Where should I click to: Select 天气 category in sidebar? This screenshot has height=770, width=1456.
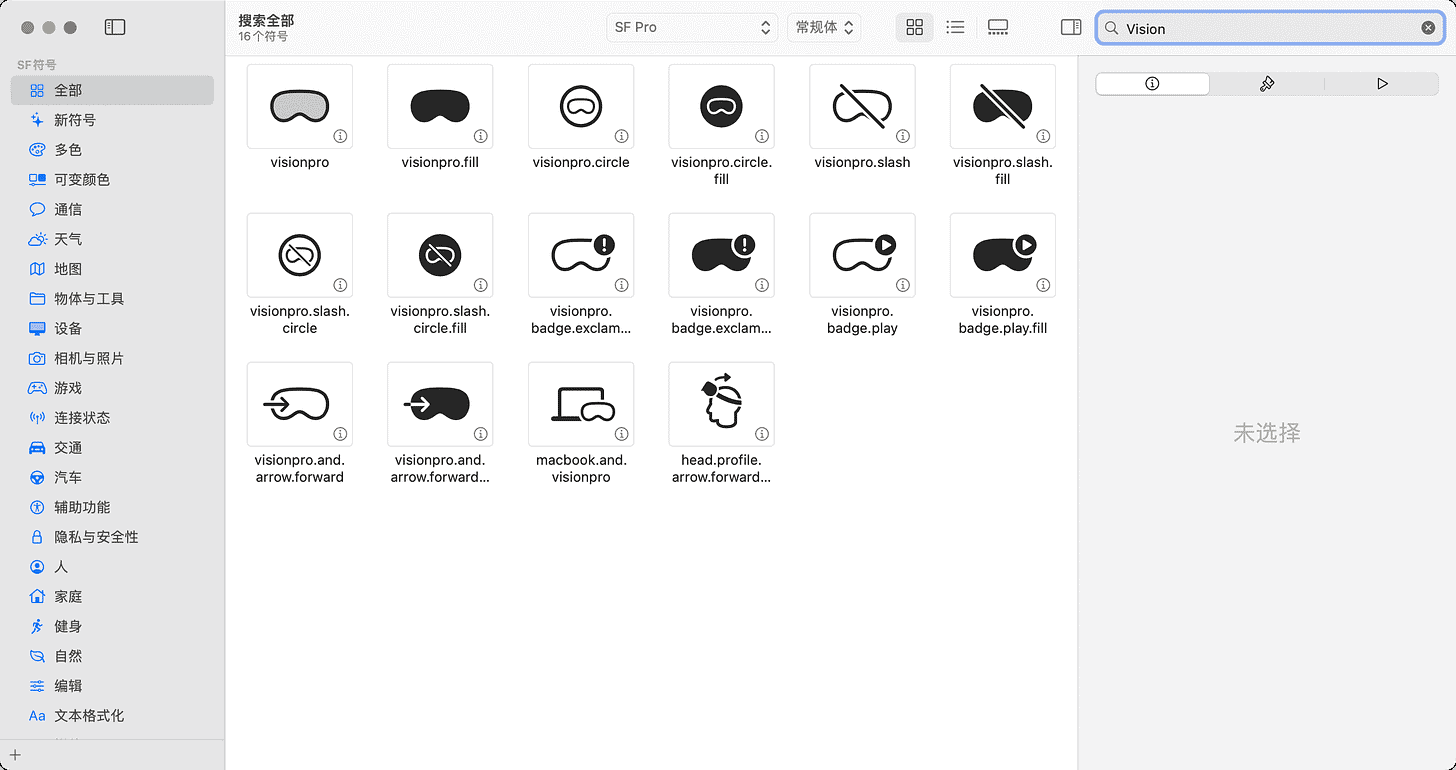112,239
